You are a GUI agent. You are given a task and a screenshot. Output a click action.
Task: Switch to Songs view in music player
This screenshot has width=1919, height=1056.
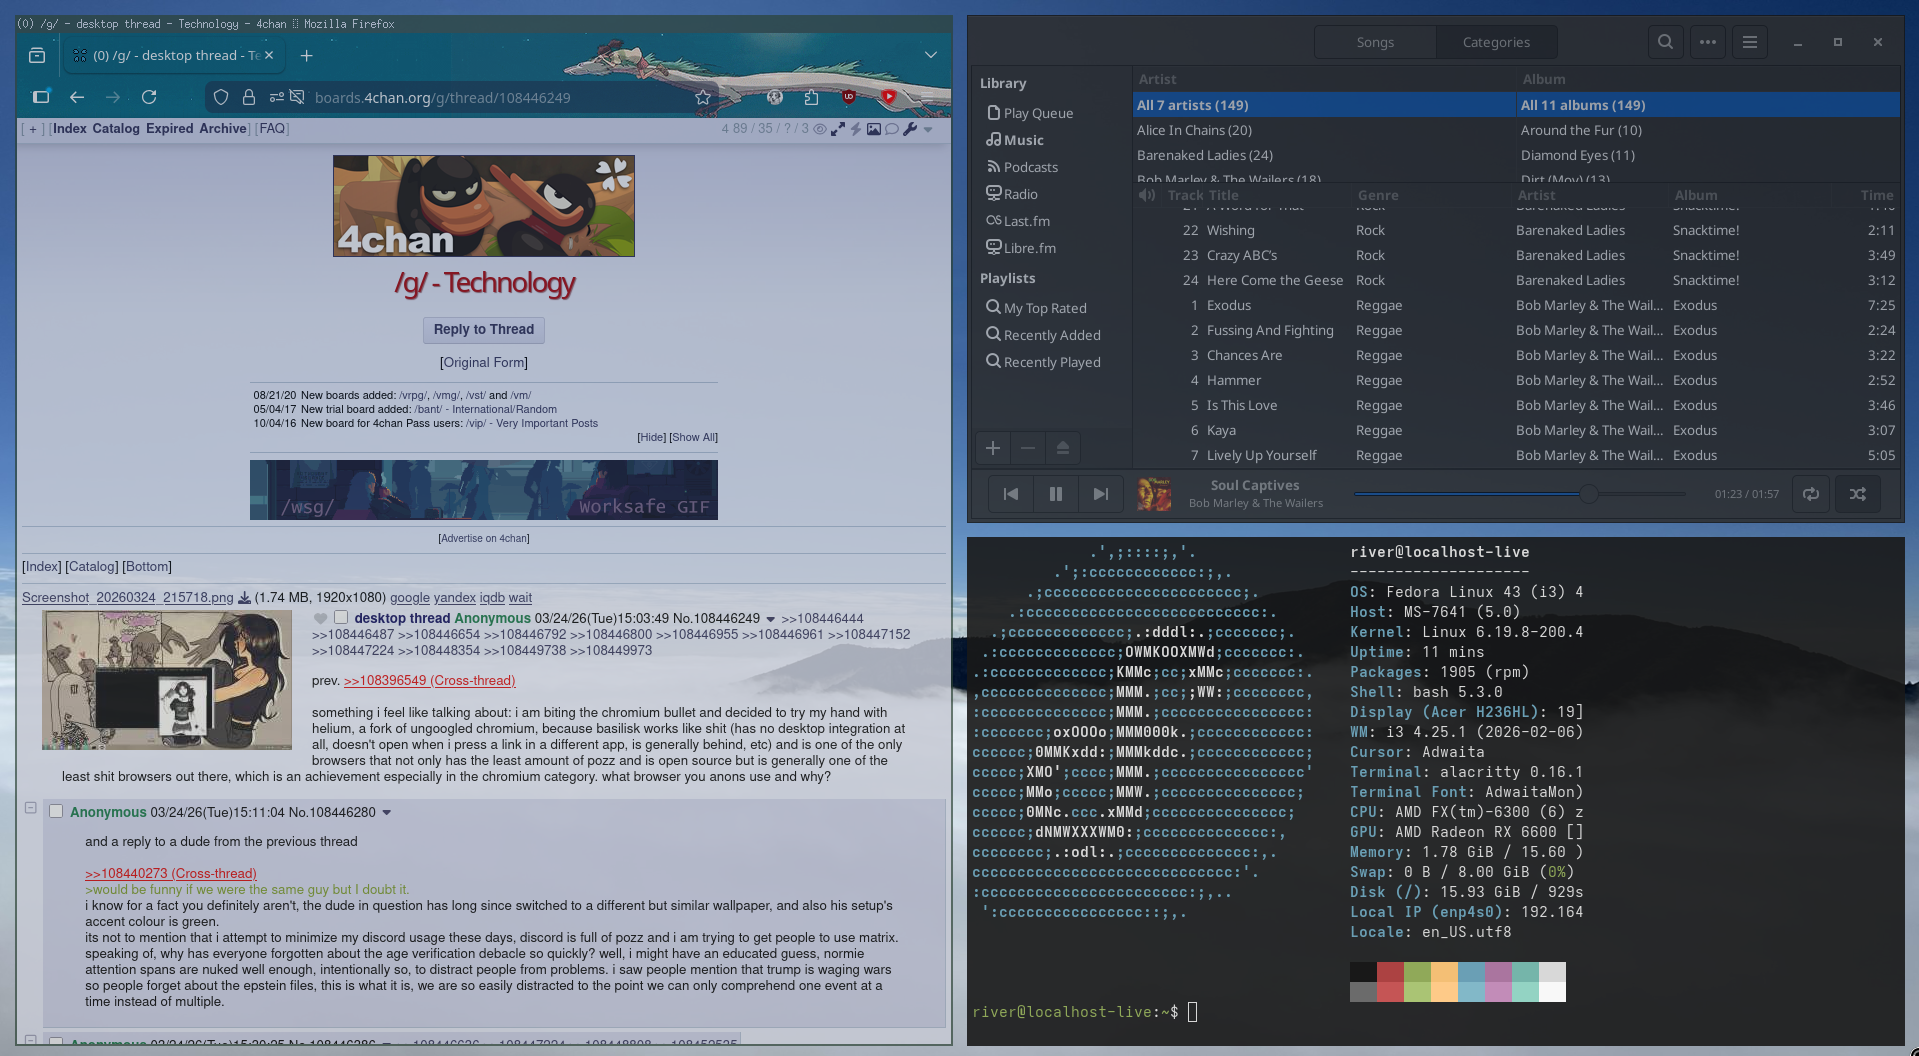click(1375, 42)
